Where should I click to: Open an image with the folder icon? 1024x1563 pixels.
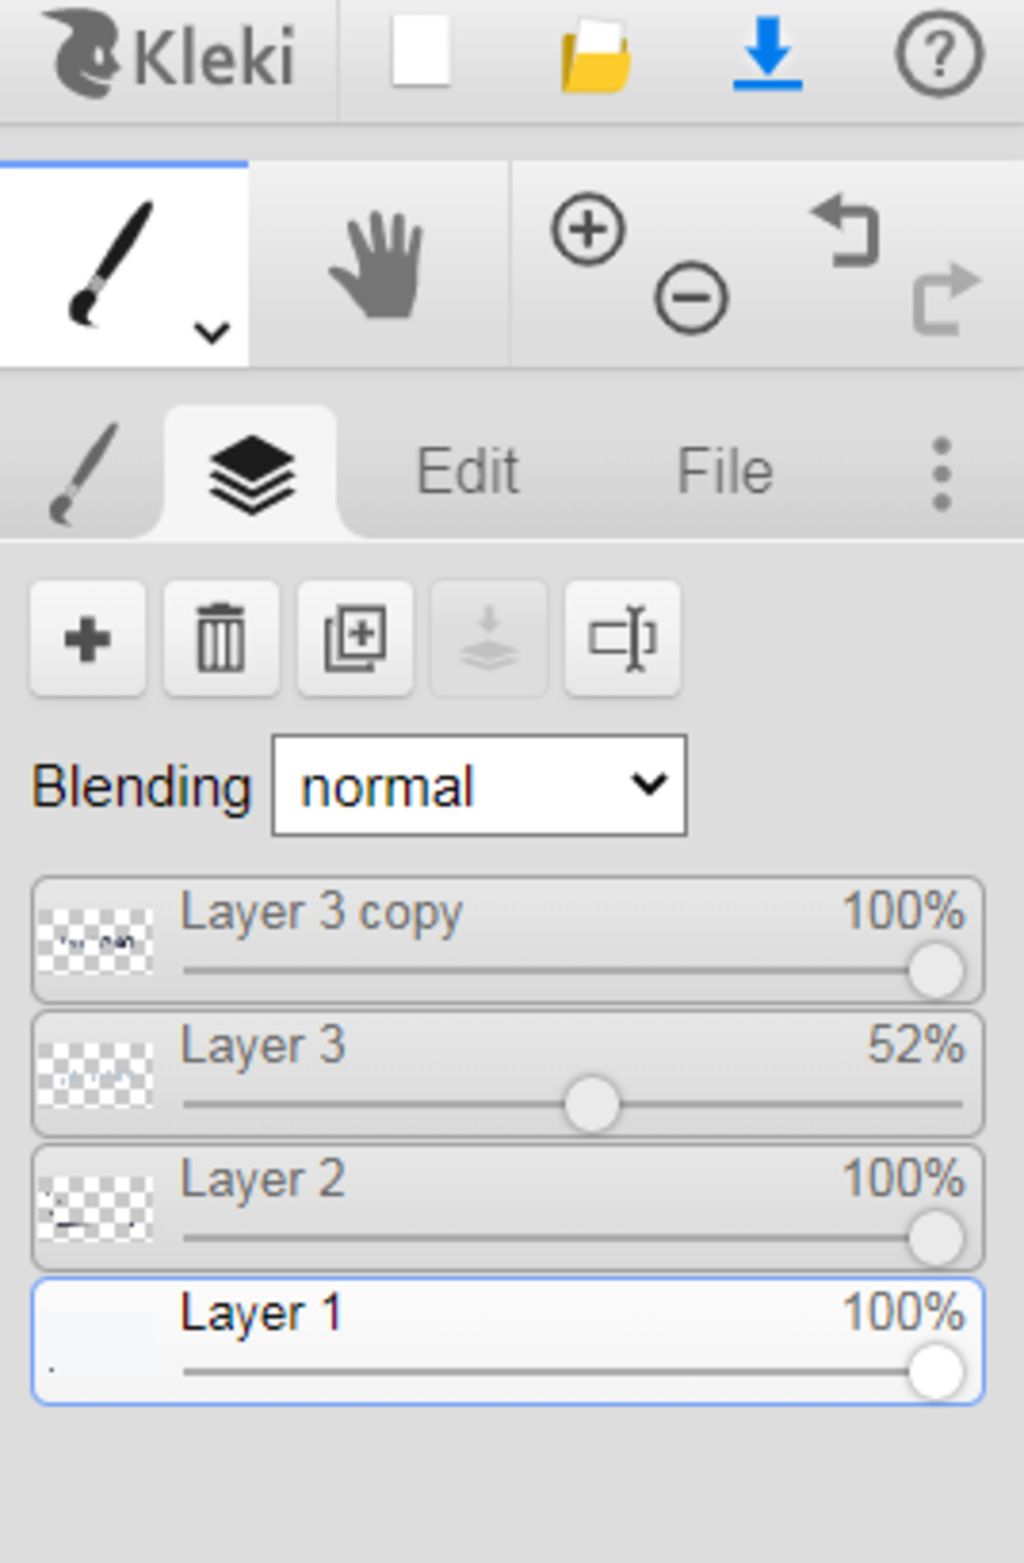(x=596, y=56)
